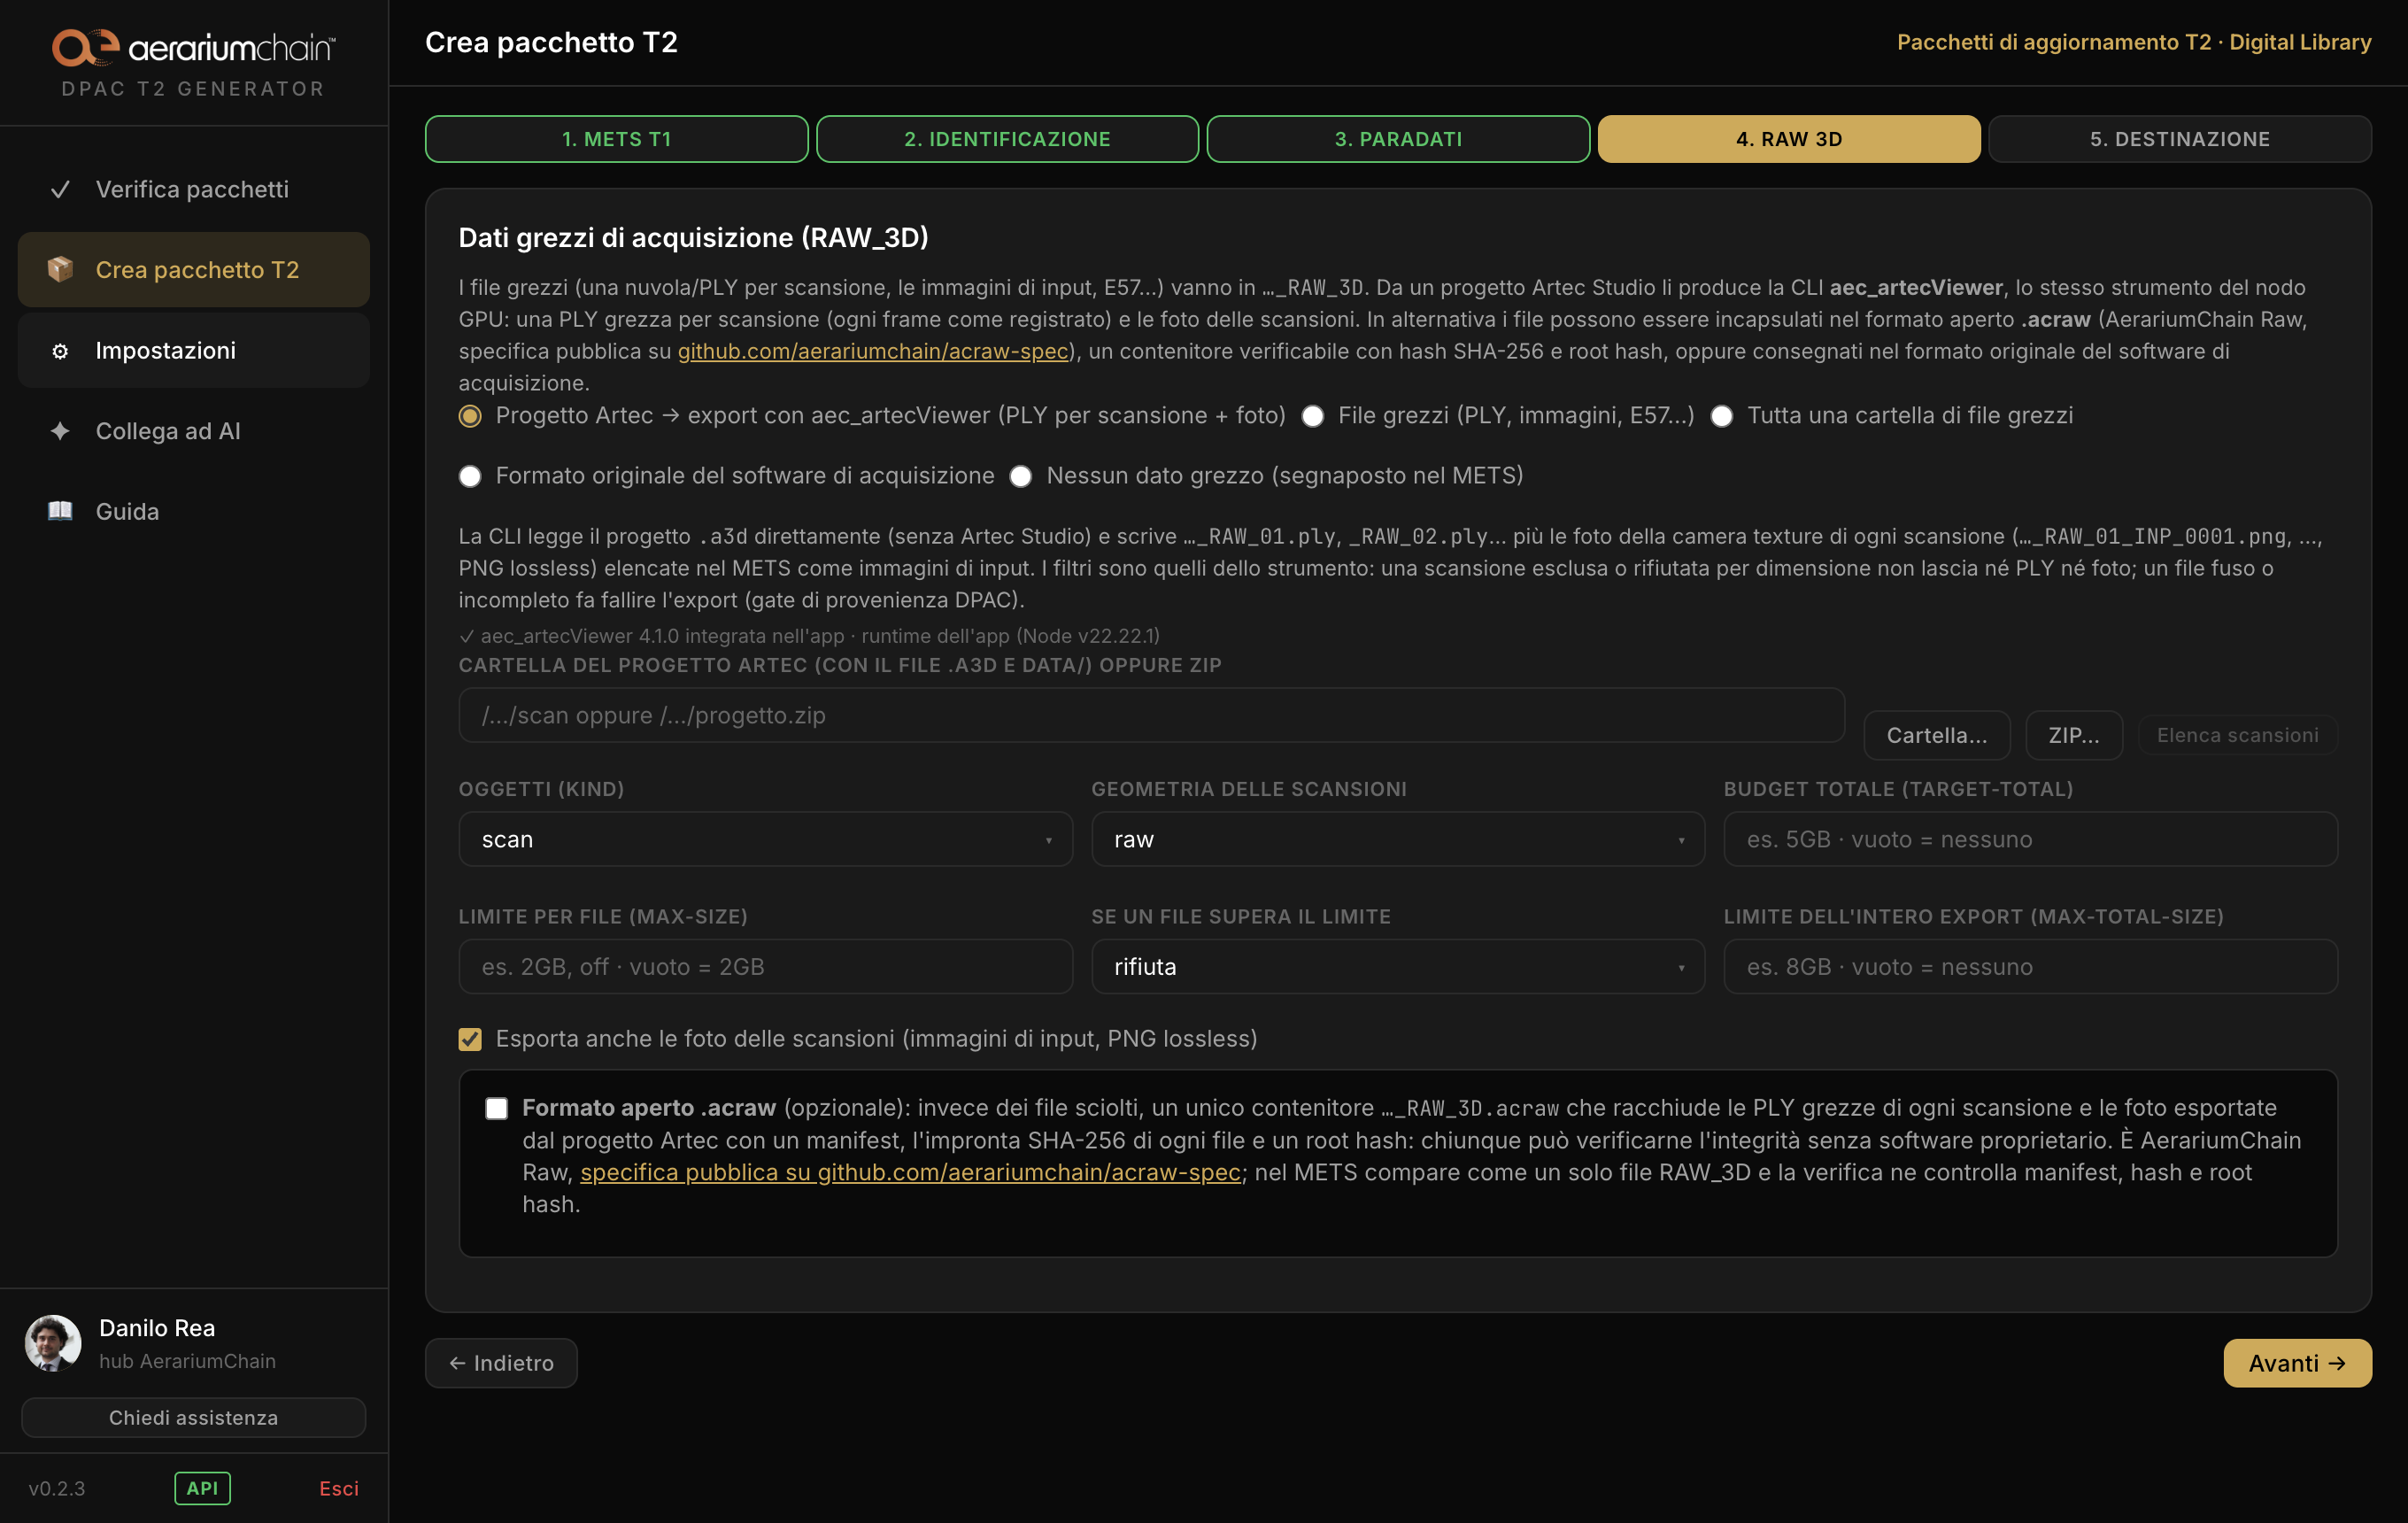2408x1523 pixels.
Task: Click the Elenca scansioni button
Action: (x=2238, y=735)
